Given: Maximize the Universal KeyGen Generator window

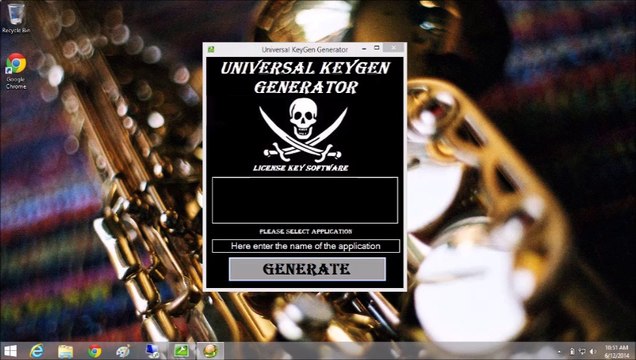Looking at the screenshot, I should [x=377, y=48].
